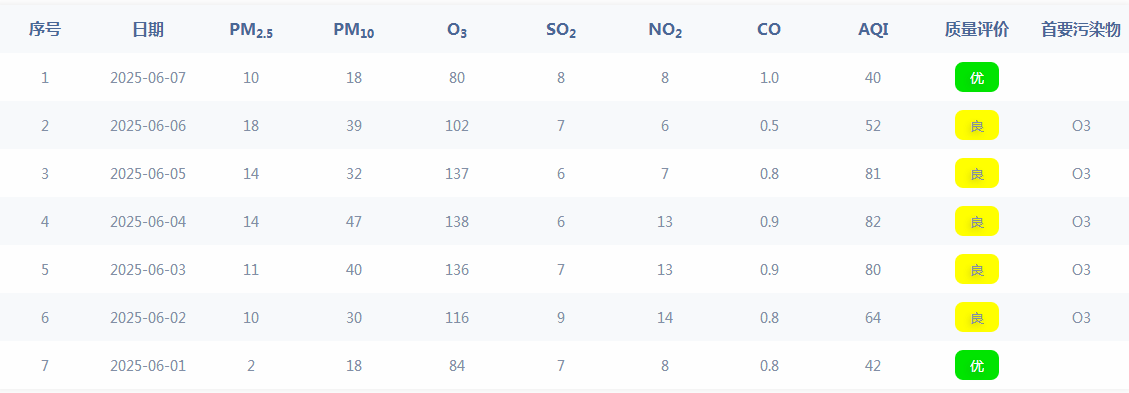Click the 日期 column header

tap(148, 30)
